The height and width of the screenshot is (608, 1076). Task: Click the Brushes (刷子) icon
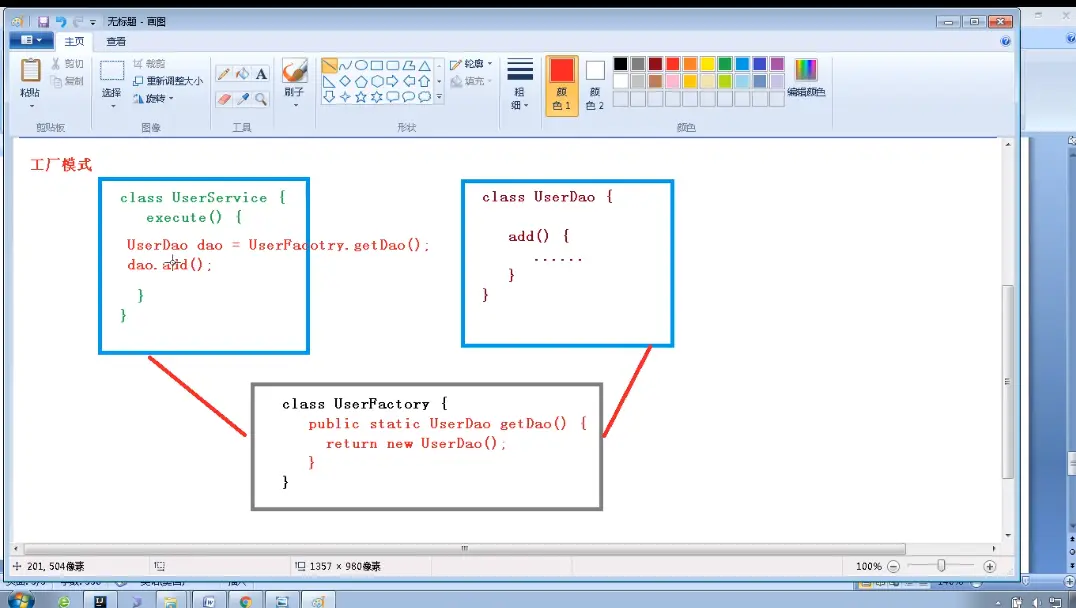pos(294,71)
